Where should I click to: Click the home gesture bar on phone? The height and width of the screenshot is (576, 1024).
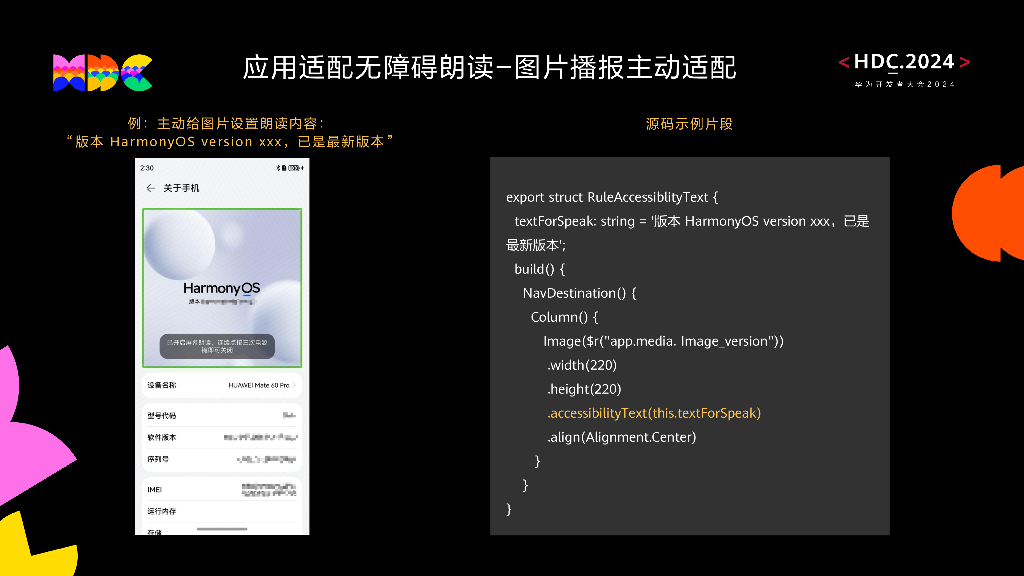[222, 529]
